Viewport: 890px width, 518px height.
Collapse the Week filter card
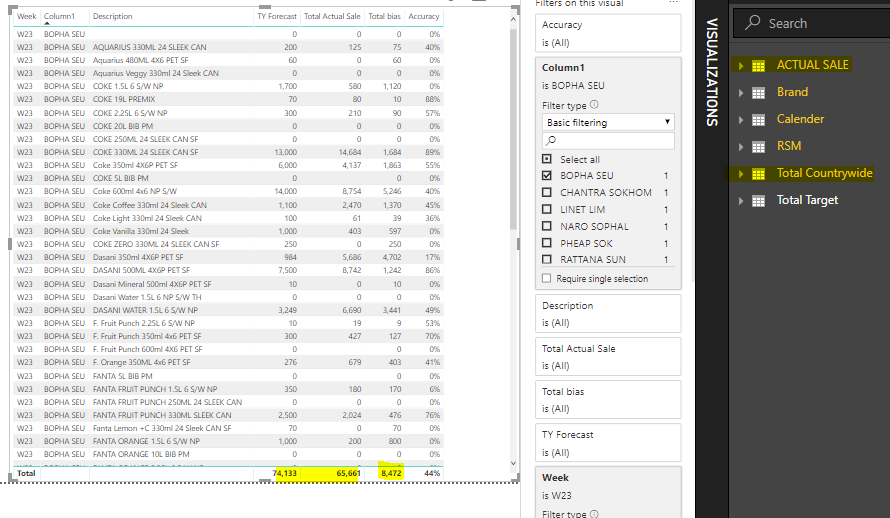(555, 478)
